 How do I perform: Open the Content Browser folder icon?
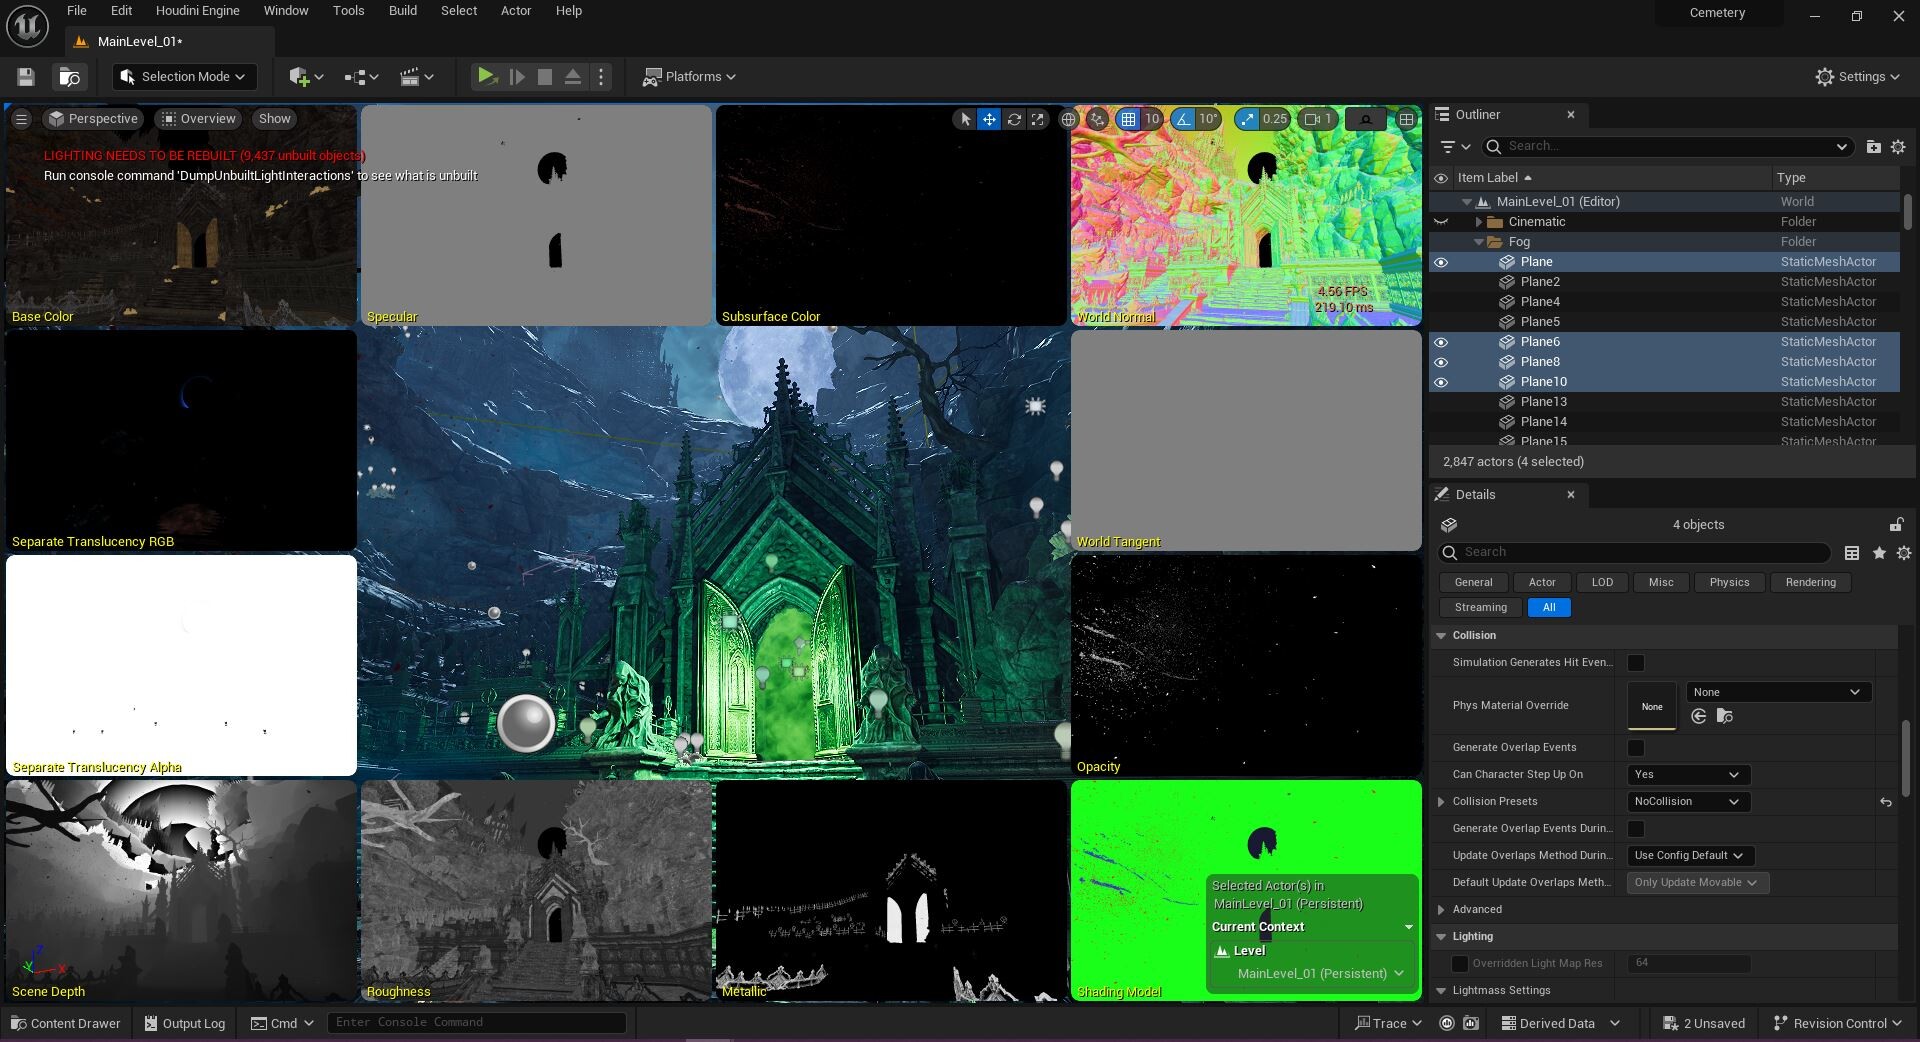click(70, 77)
